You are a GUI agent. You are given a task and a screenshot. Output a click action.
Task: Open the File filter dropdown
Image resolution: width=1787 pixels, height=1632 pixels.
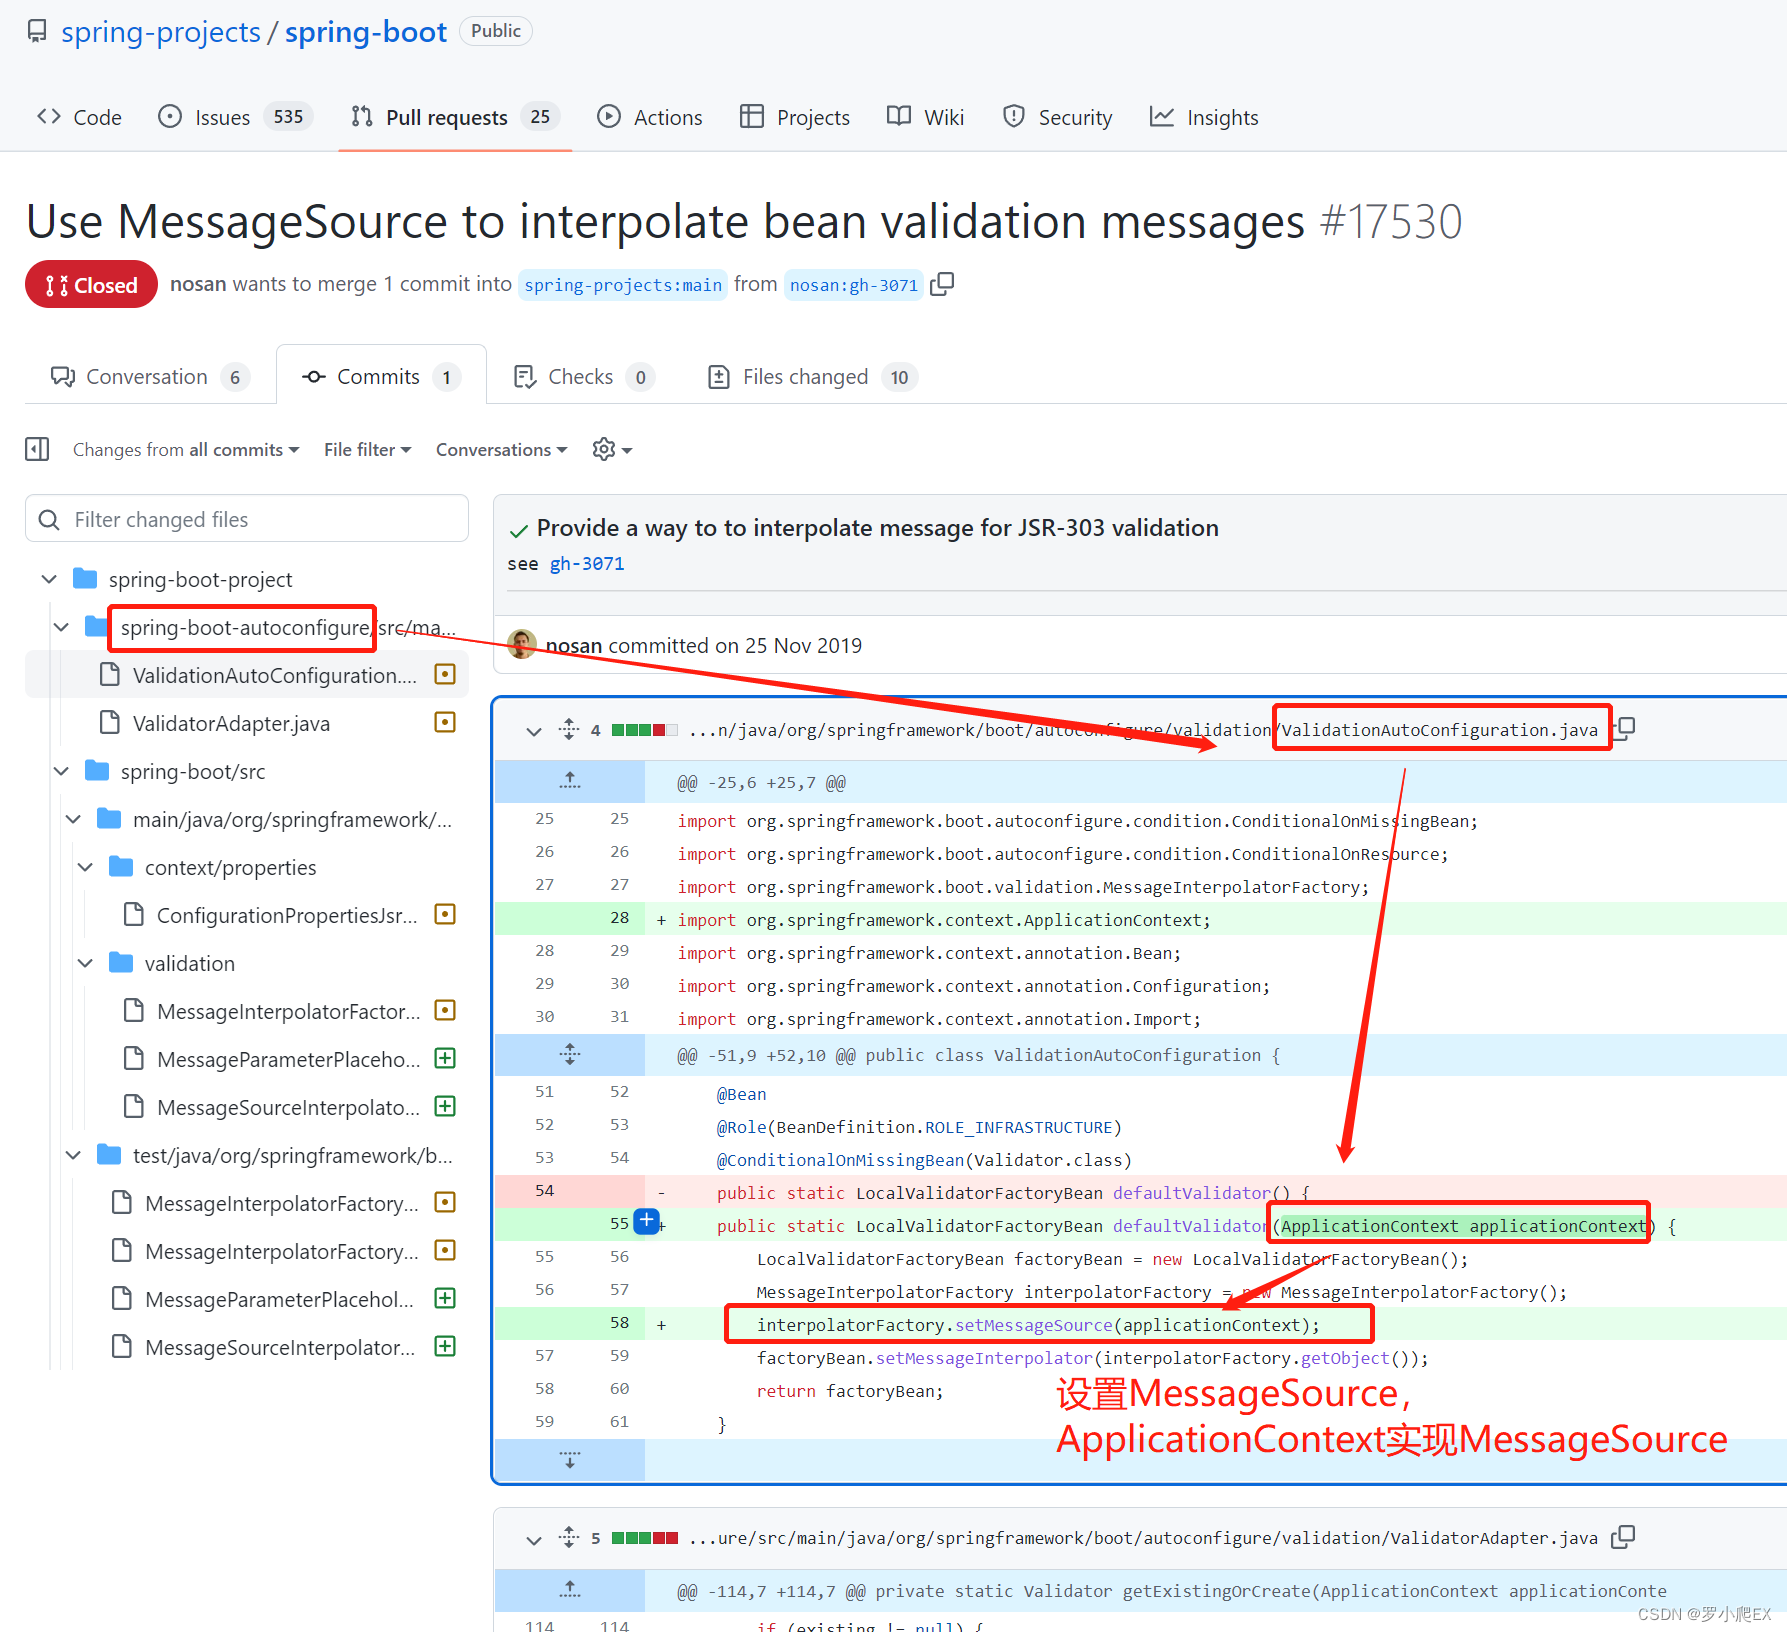tap(366, 449)
